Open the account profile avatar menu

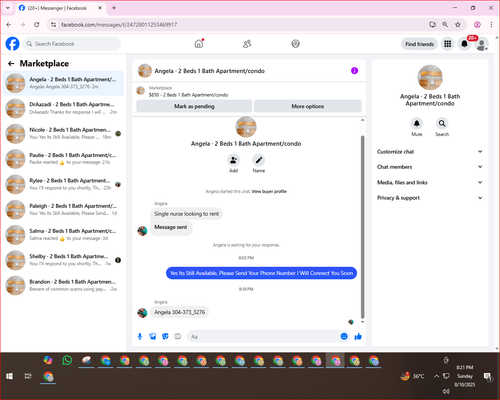481,44
